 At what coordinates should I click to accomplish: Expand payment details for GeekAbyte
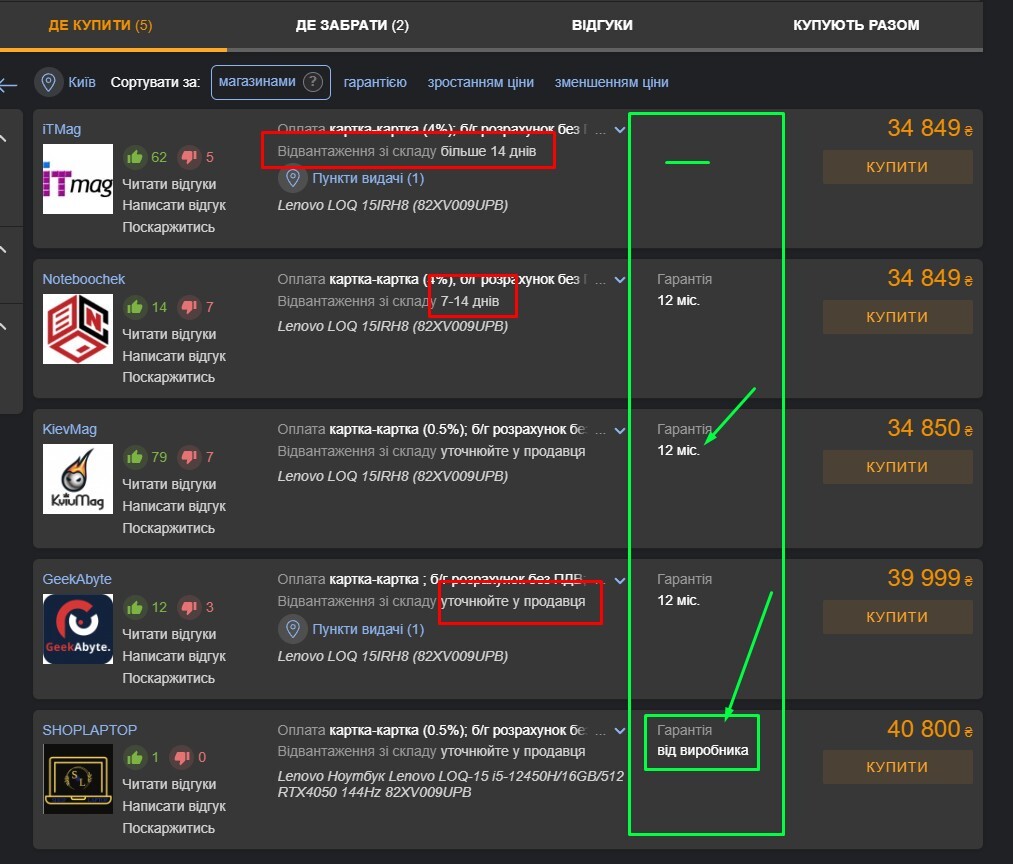coord(620,580)
